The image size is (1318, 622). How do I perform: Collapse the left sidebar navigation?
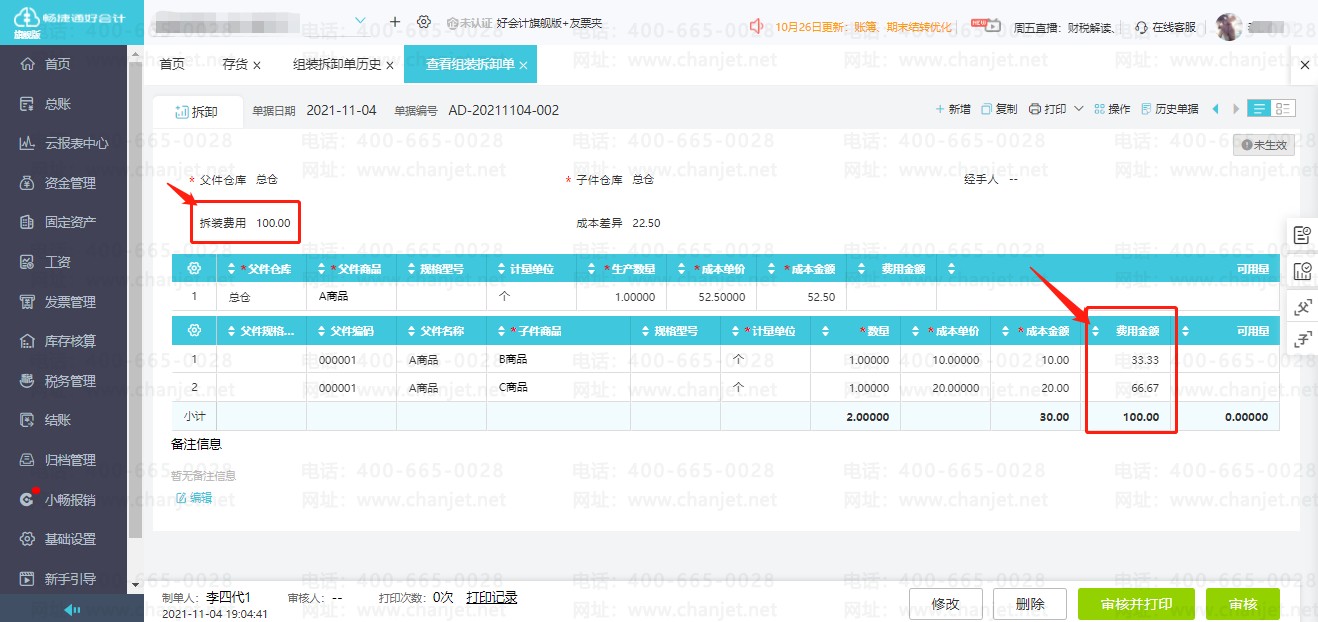72,610
